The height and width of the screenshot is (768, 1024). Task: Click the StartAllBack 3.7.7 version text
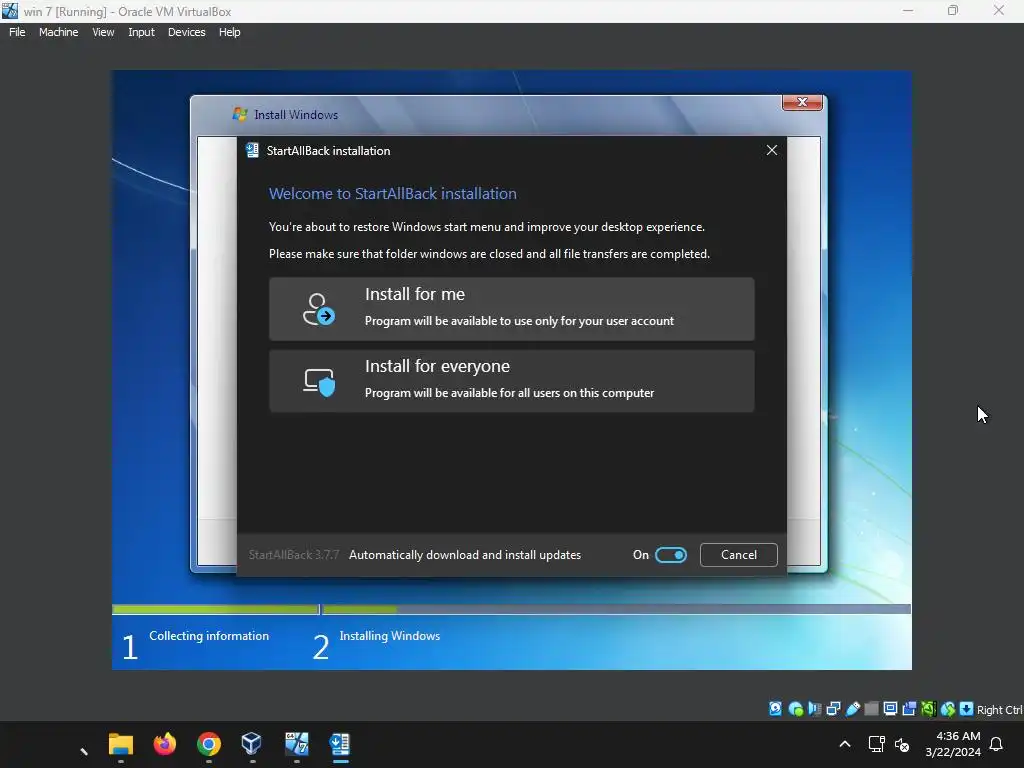point(294,554)
